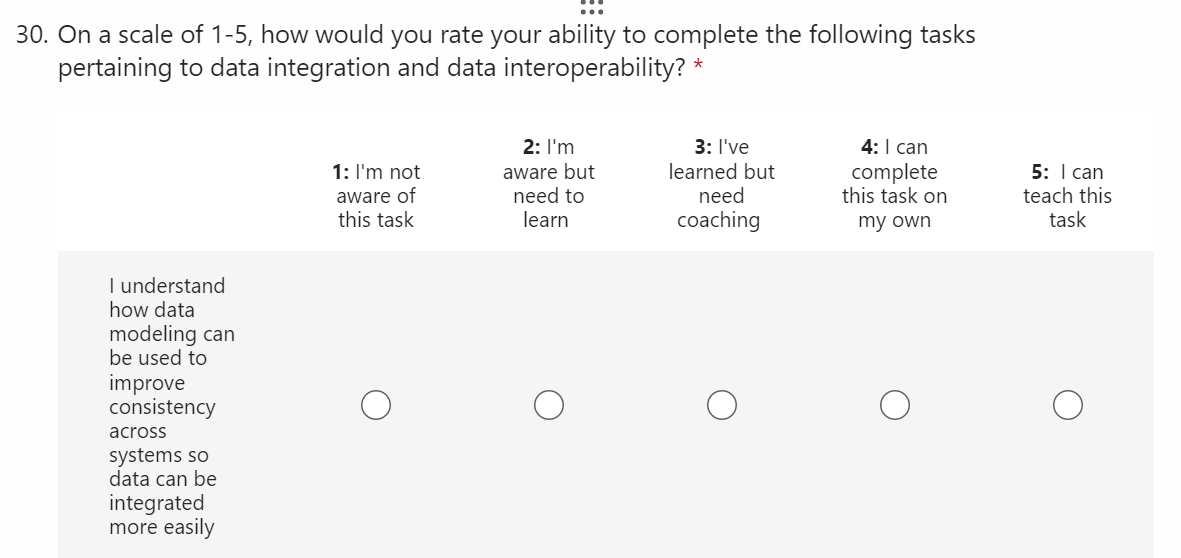1181x558 pixels.
Task: Click the word "integrated" in the row statement
Action: 156,503
